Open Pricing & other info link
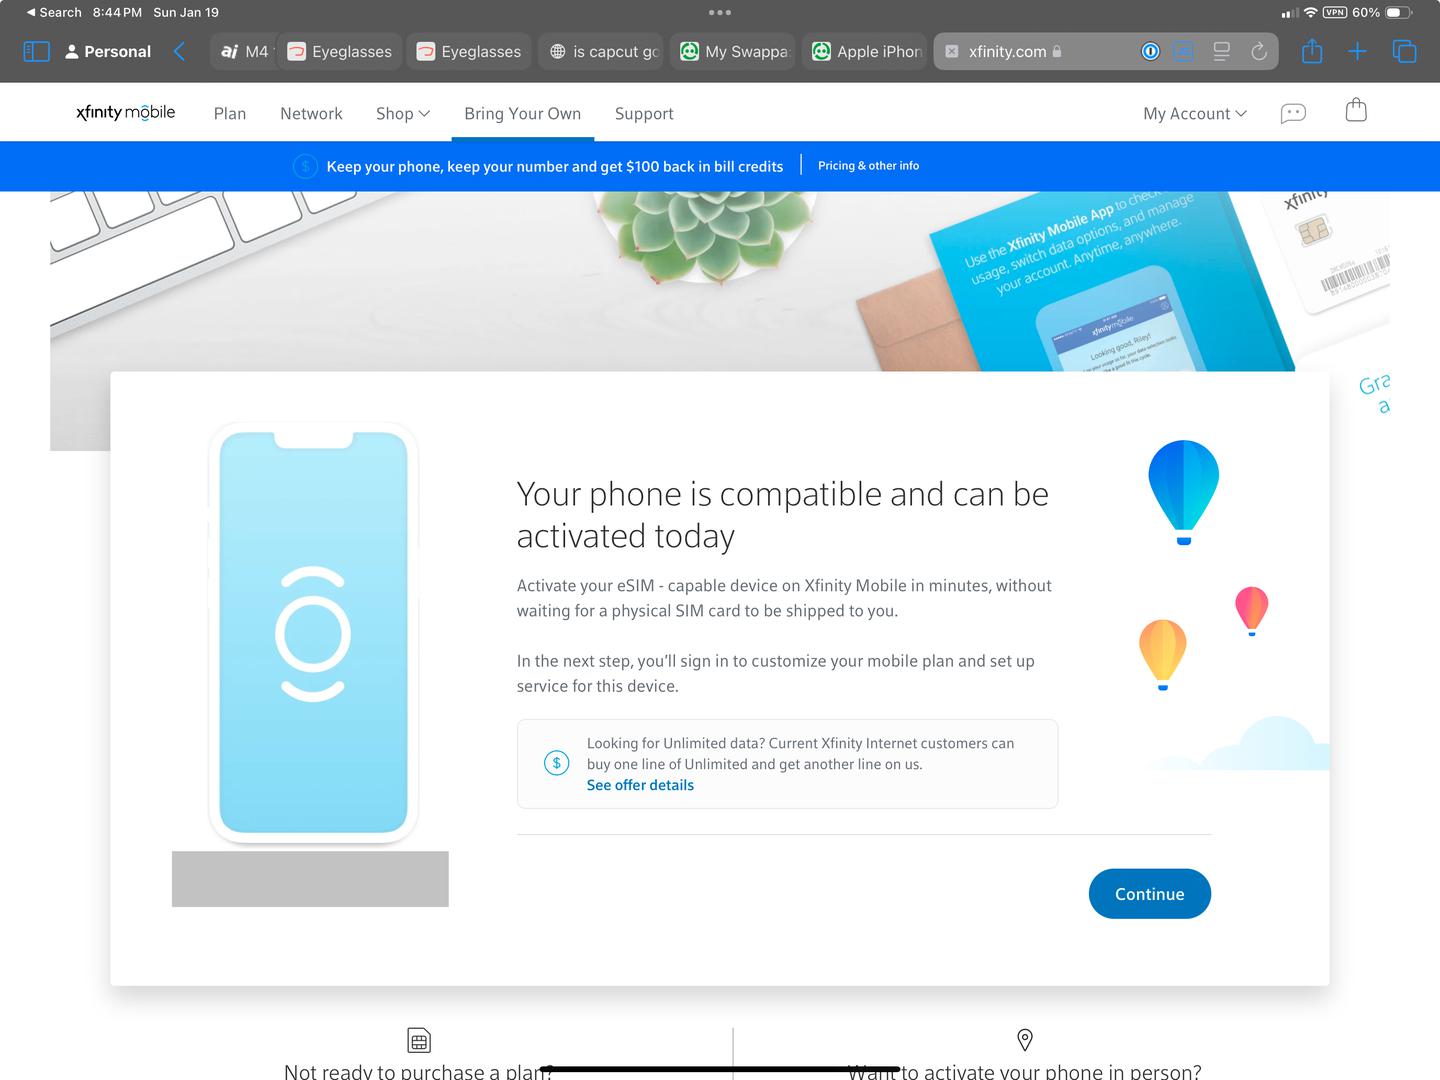 click(868, 166)
